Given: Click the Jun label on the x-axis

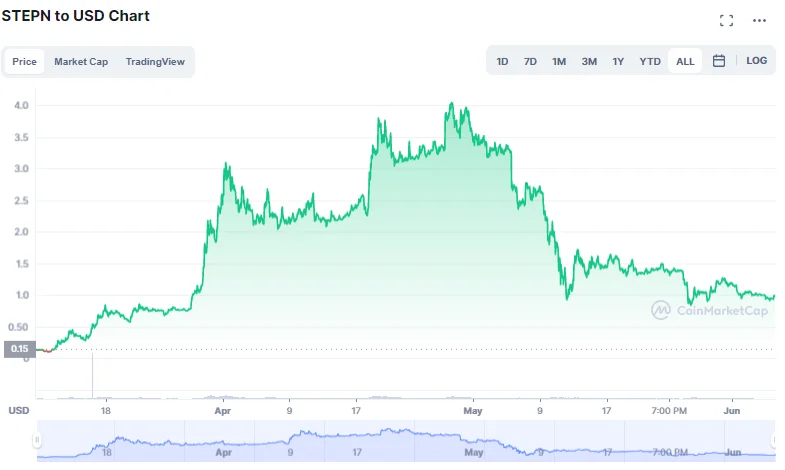Looking at the screenshot, I should click(x=731, y=410).
